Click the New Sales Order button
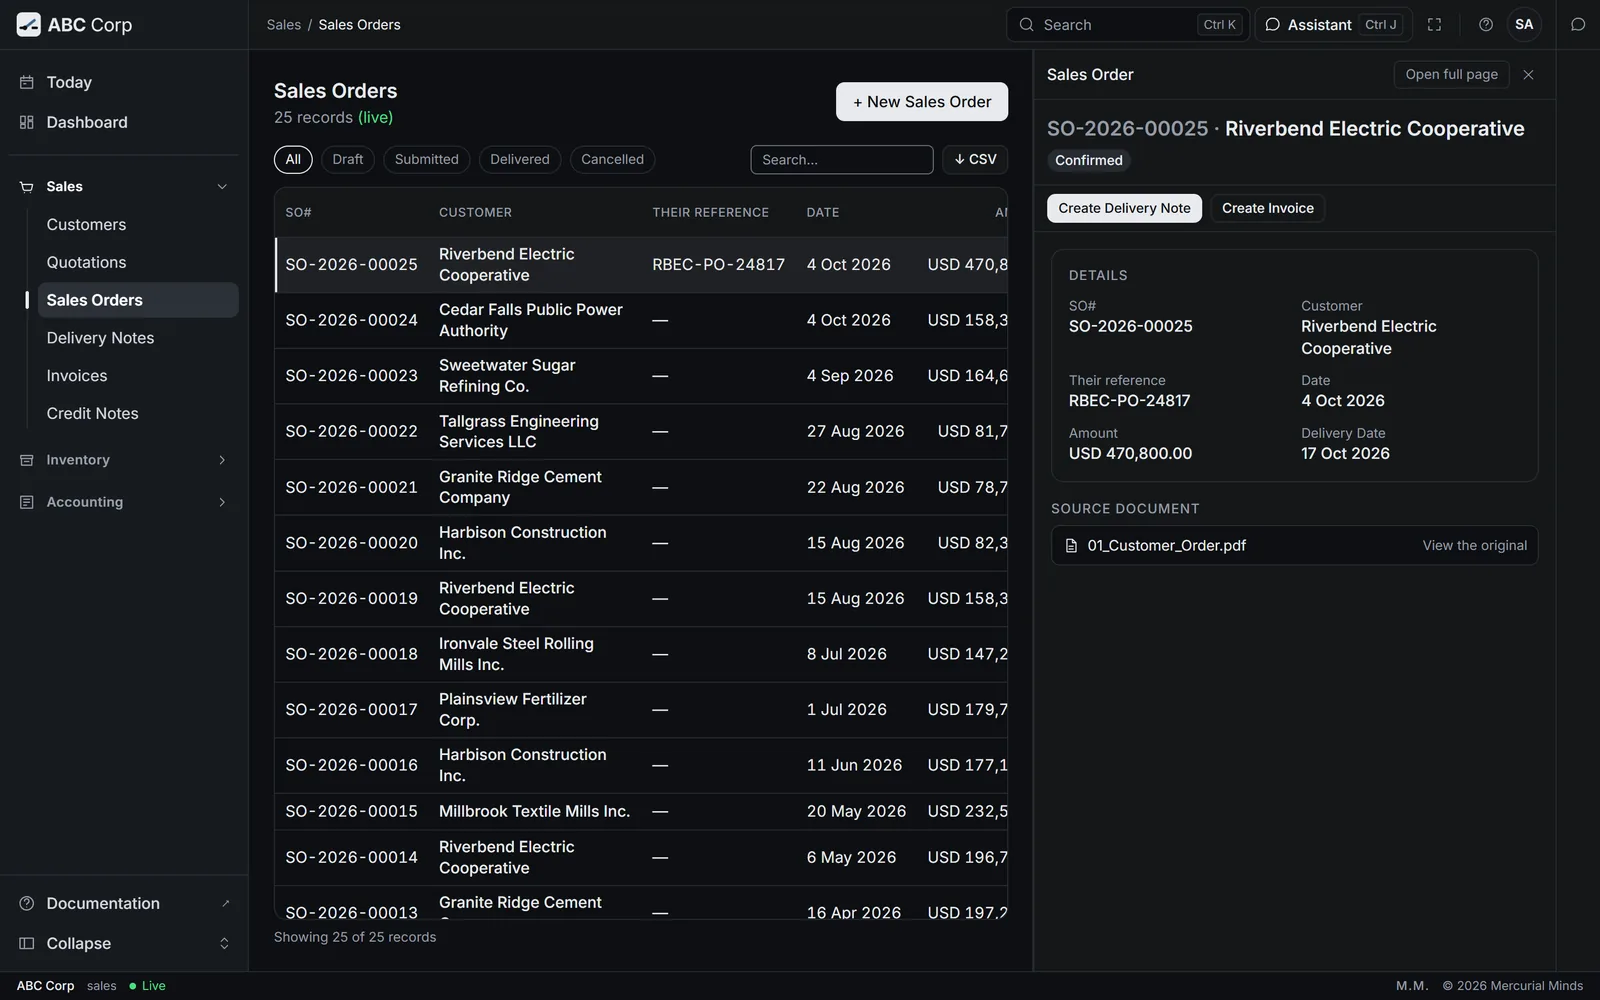This screenshot has width=1600, height=1000. pyautogui.click(x=922, y=102)
